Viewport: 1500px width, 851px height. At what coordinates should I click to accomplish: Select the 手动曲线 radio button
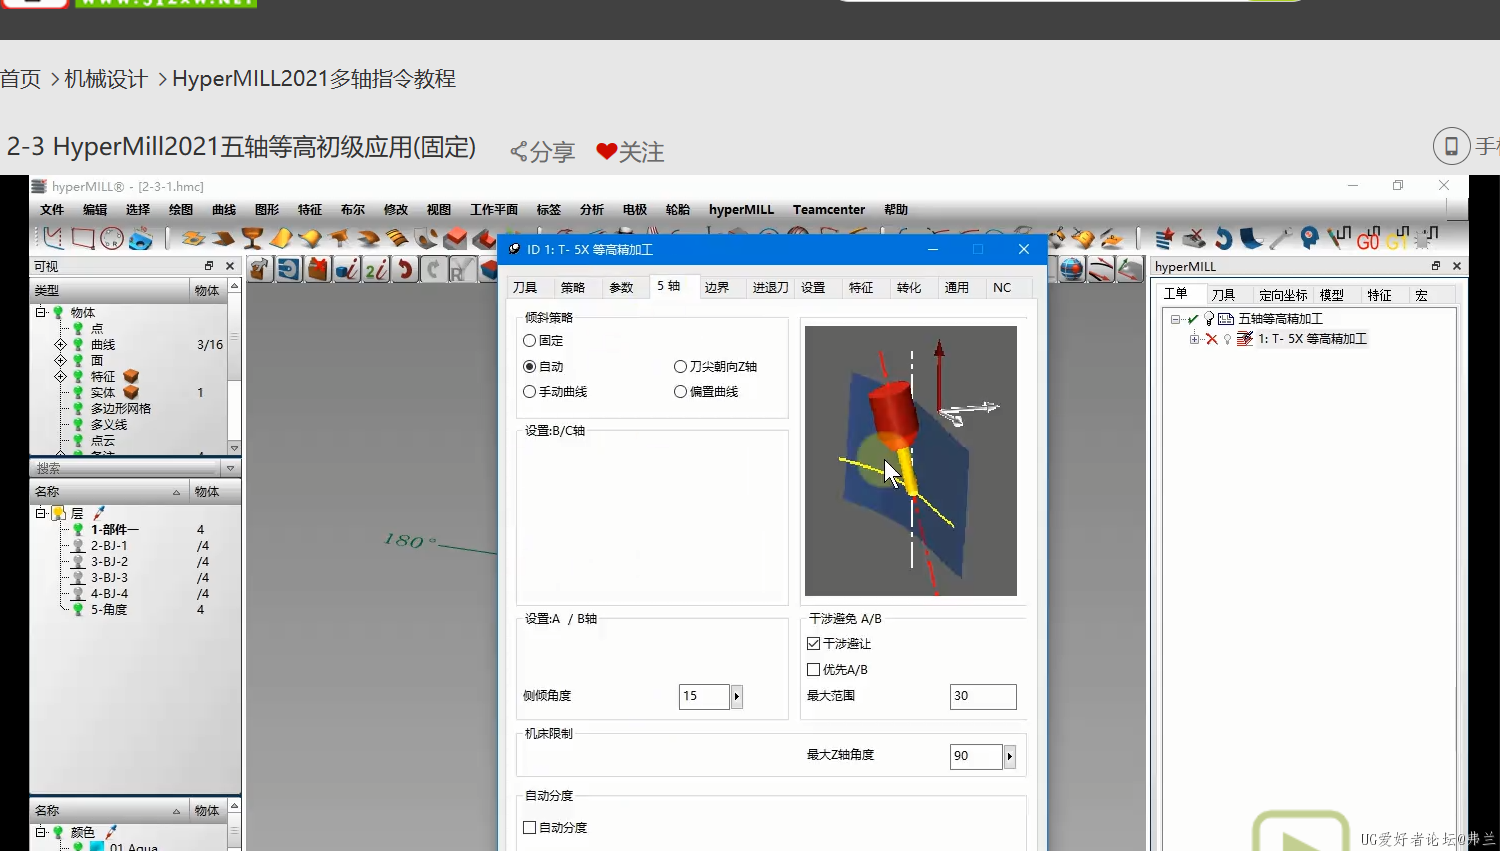[x=529, y=392]
